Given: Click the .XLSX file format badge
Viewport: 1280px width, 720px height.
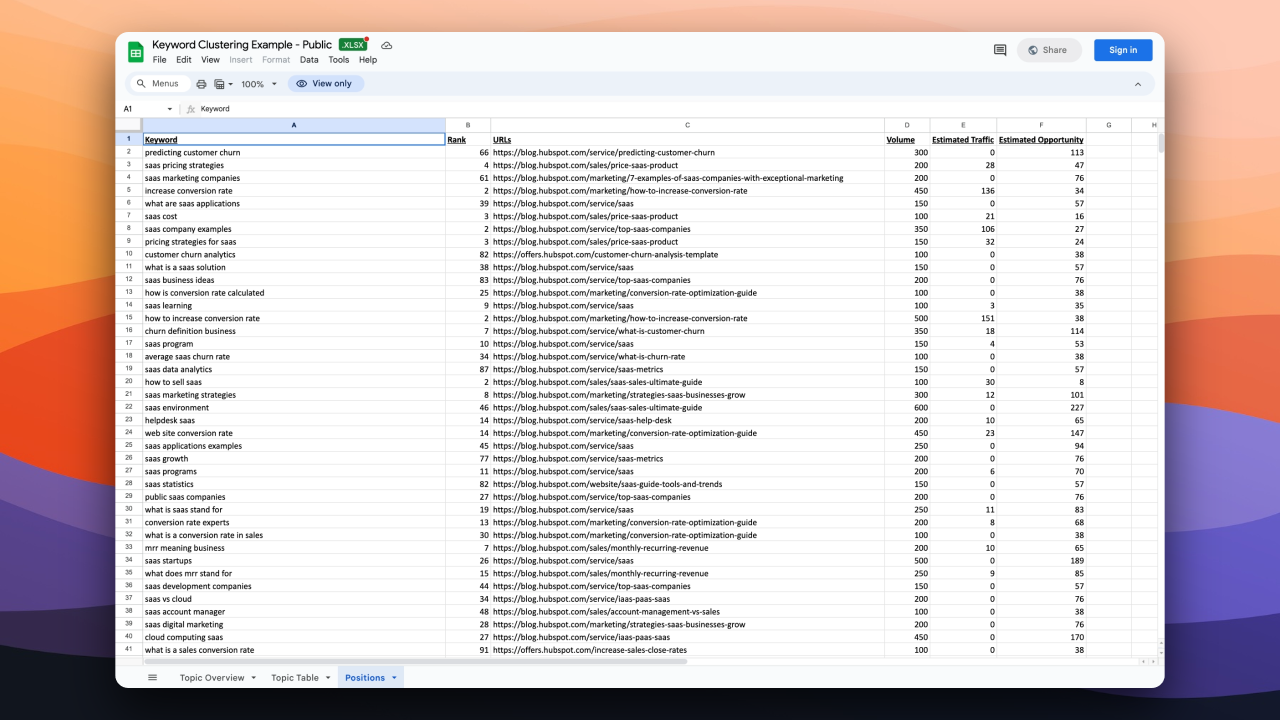Looking at the screenshot, I should 353,45.
